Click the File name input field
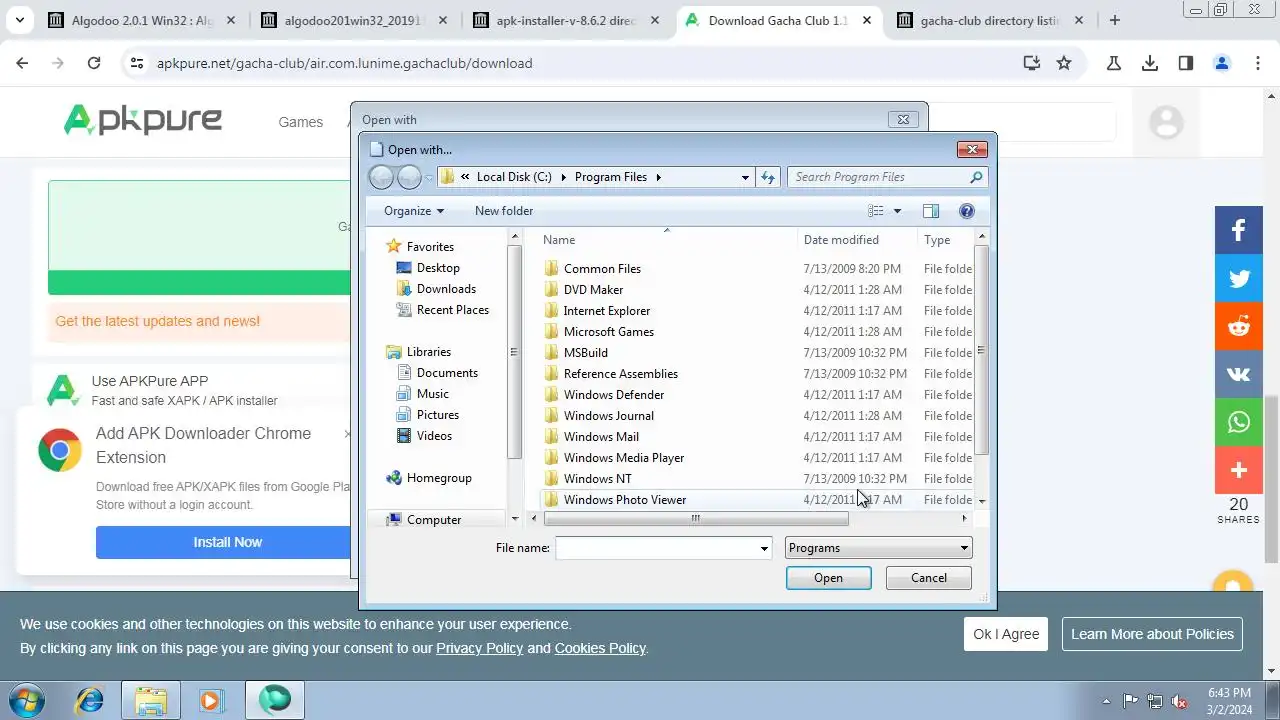1280x720 pixels. click(x=656, y=548)
